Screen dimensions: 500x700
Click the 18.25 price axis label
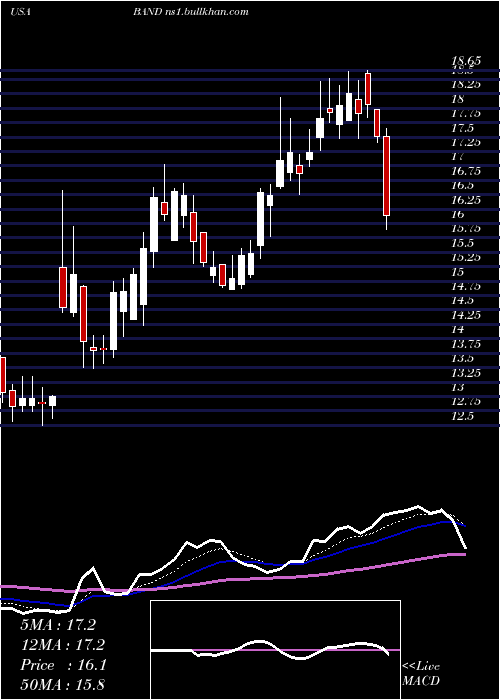coord(466,84)
